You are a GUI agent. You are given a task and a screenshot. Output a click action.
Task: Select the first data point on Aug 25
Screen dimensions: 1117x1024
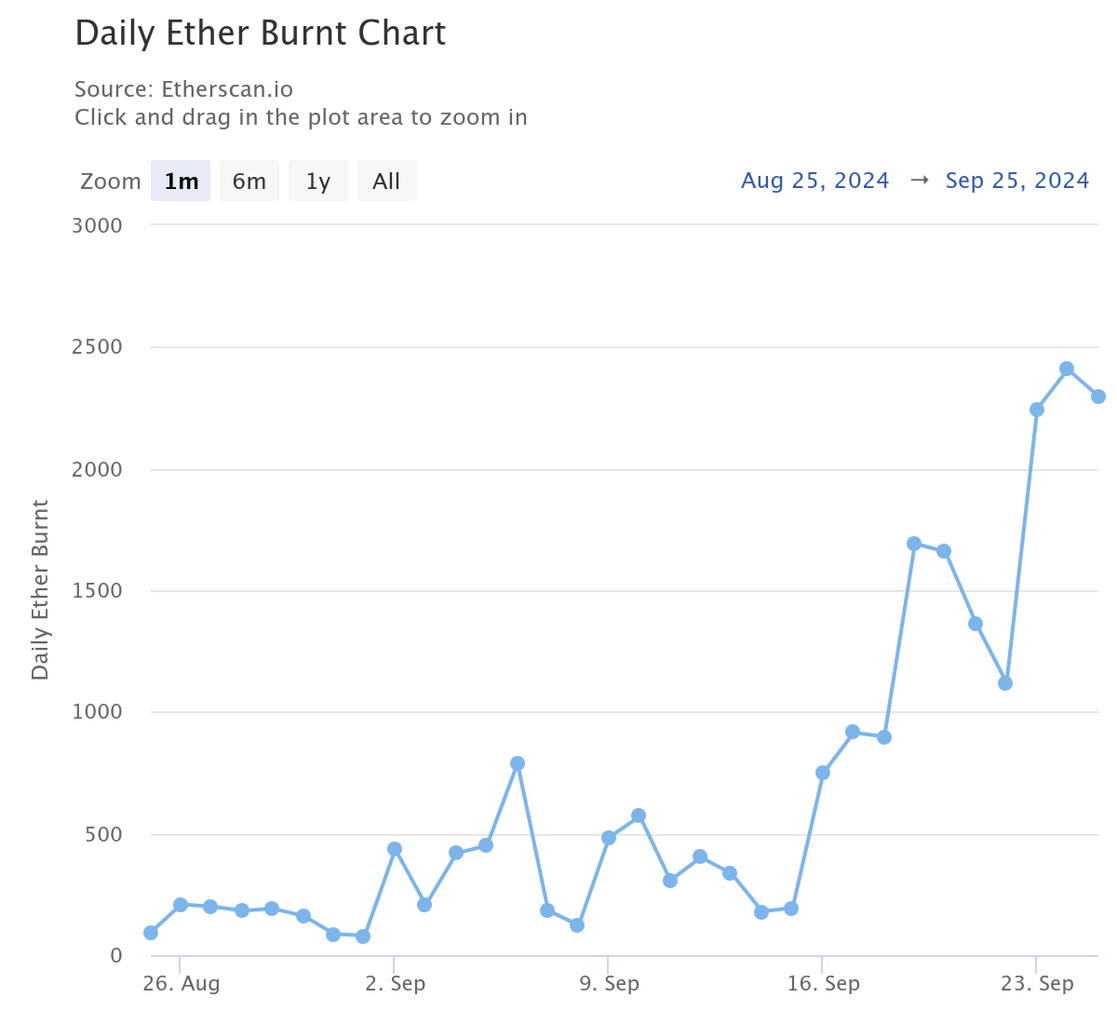151,933
